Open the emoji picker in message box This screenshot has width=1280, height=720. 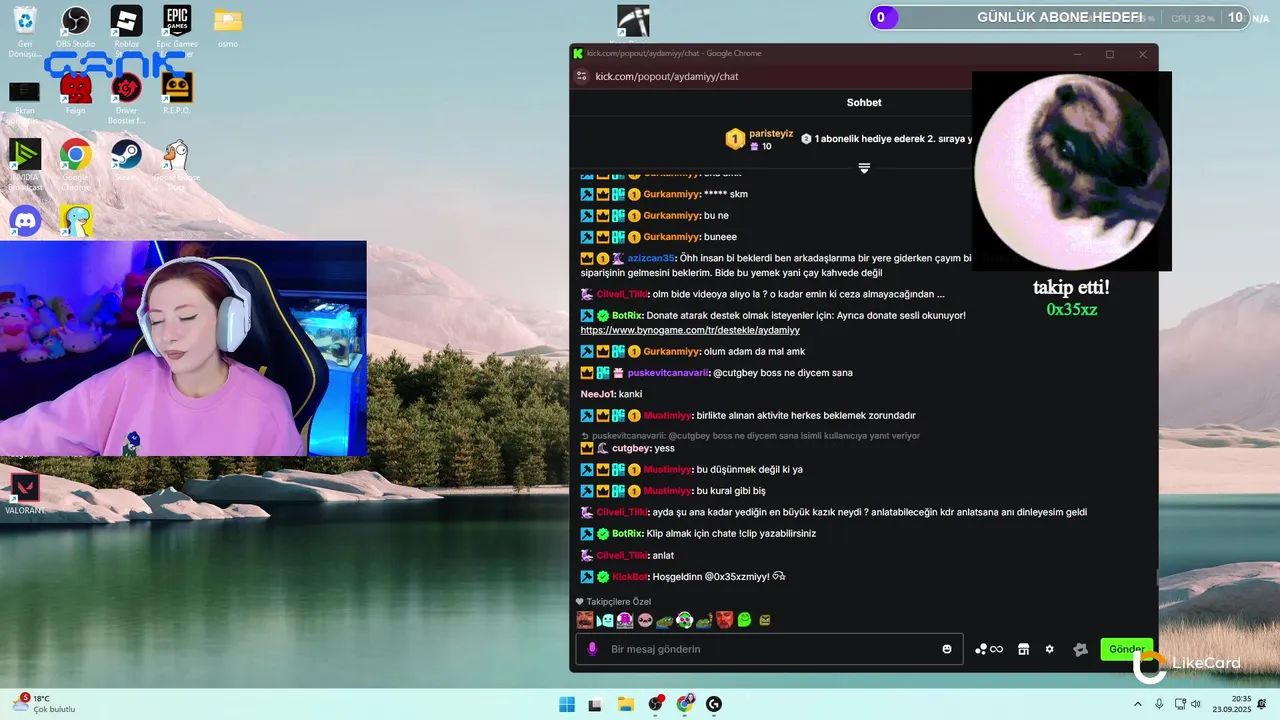[947, 649]
